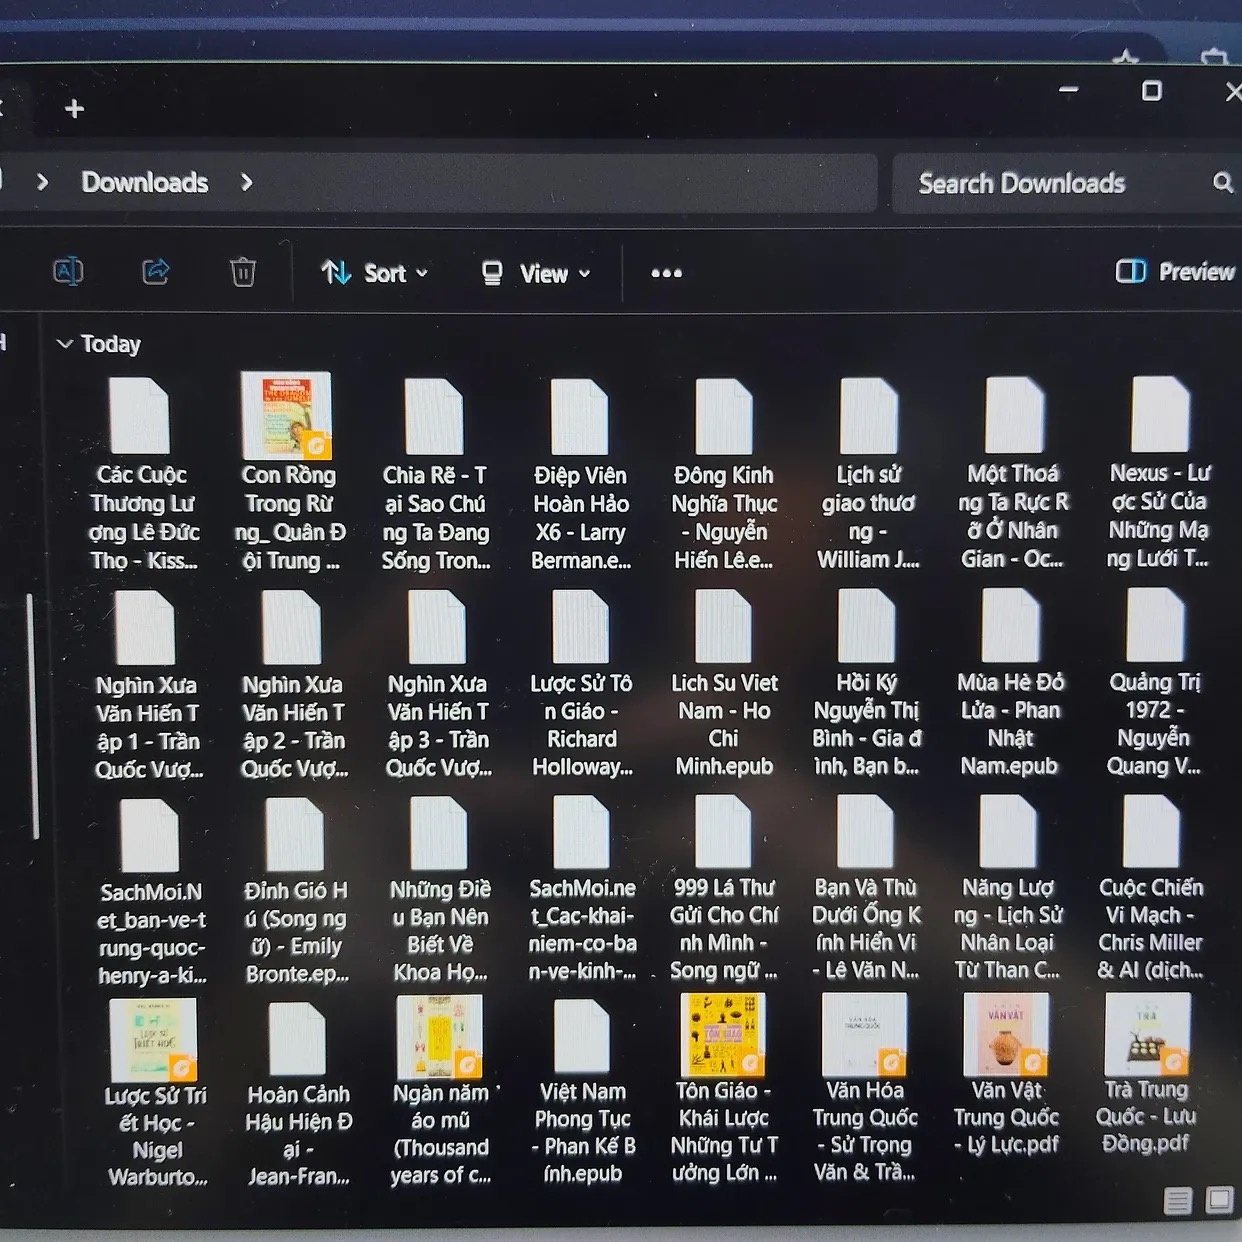This screenshot has width=1242, height=1242.
Task: Select Mùa Hè Đỏ Lửa - Phan Nhật Nam.epub
Action: [1010, 683]
